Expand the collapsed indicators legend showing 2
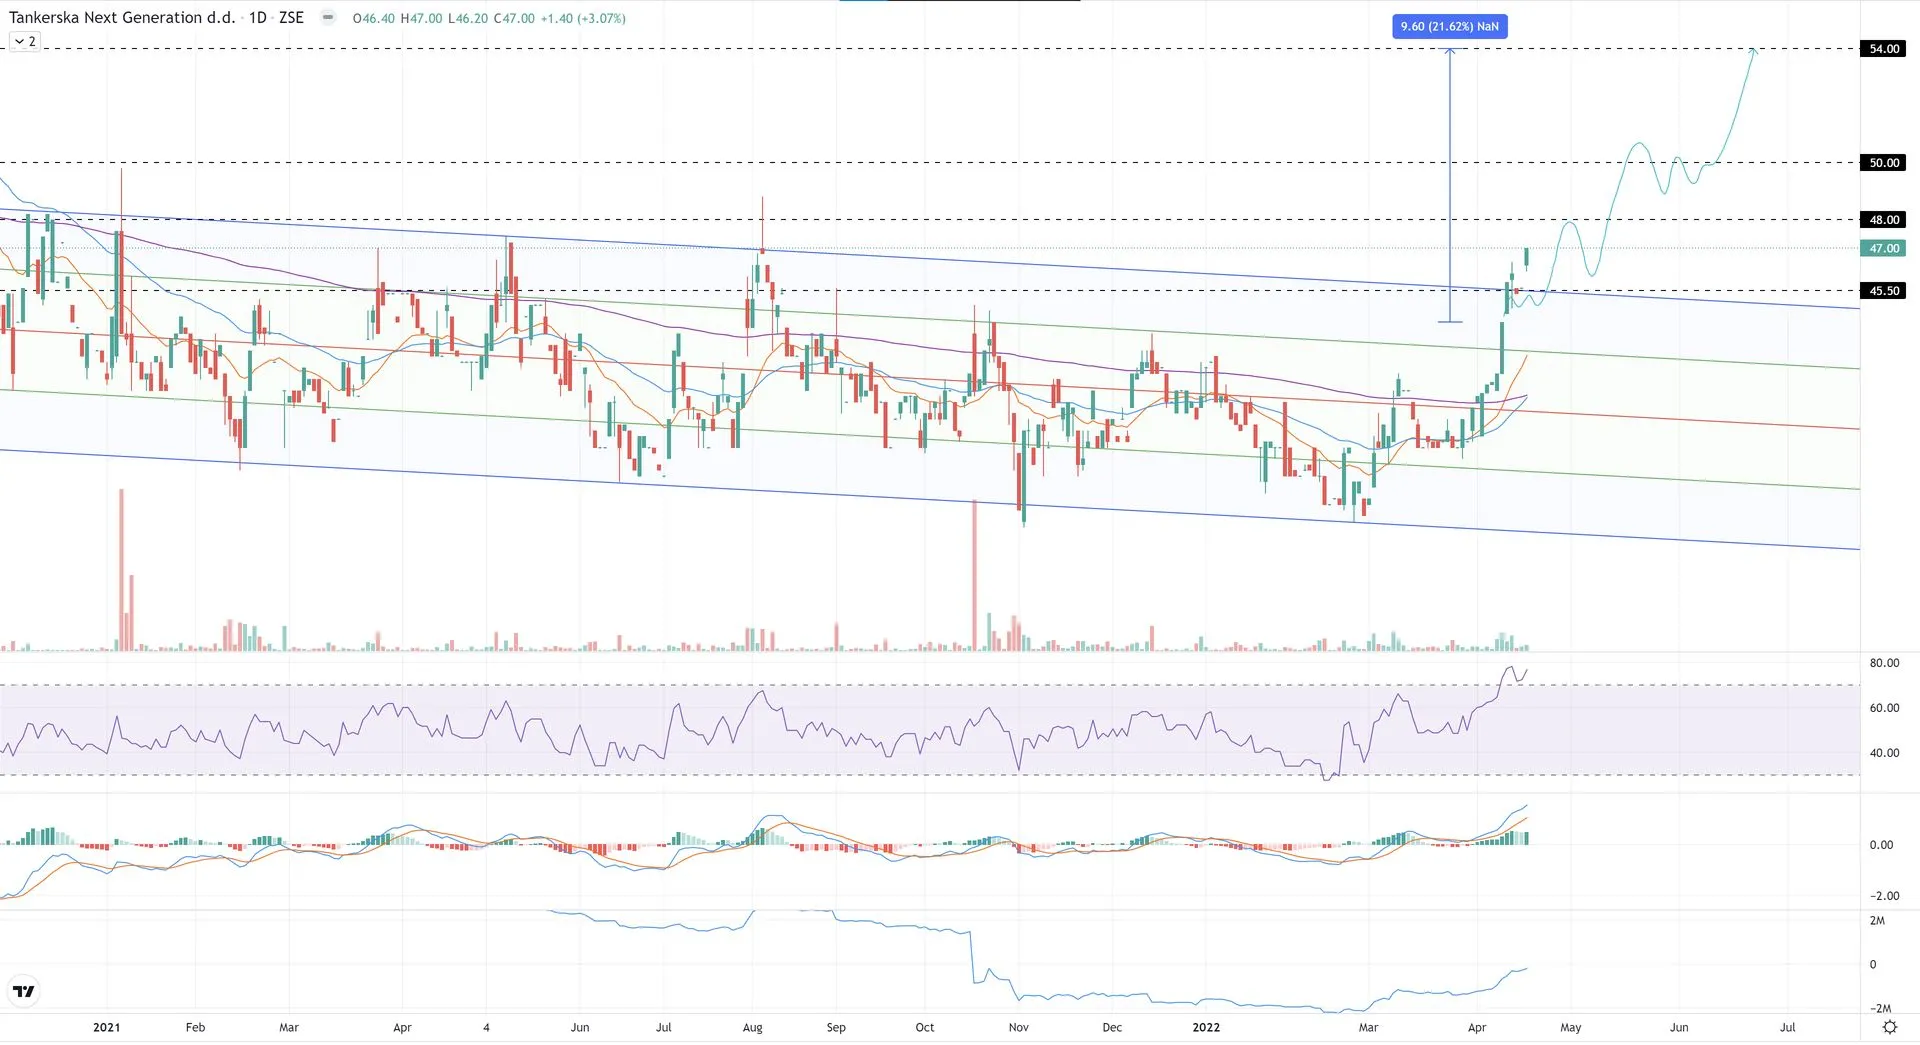 25,41
